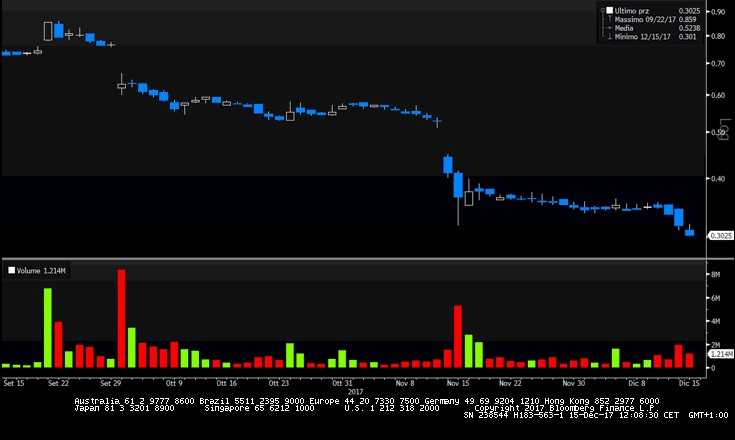This screenshot has height=440, width=735.
Task: Click the 'Minimo 12/15/17' legend text
Action: pos(643,37)
